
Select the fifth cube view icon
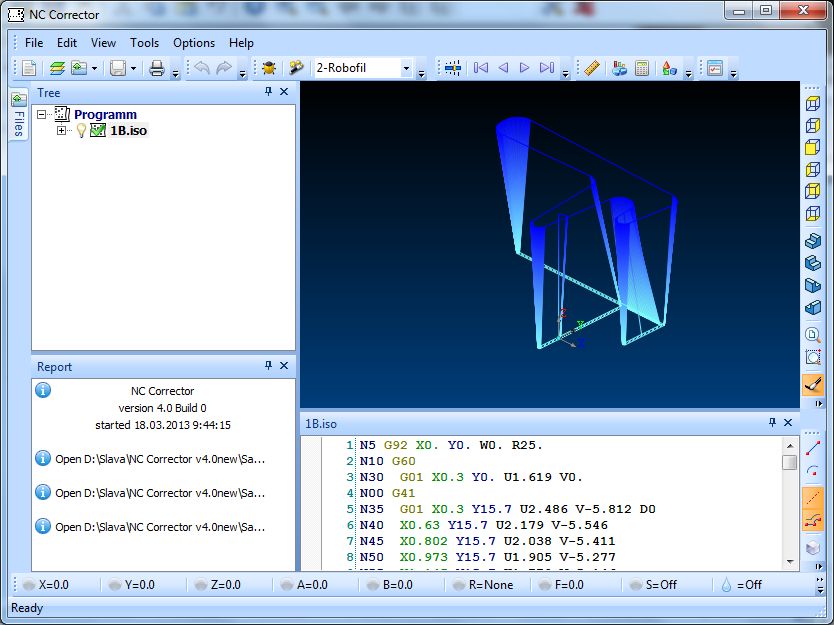click(812, 190)
